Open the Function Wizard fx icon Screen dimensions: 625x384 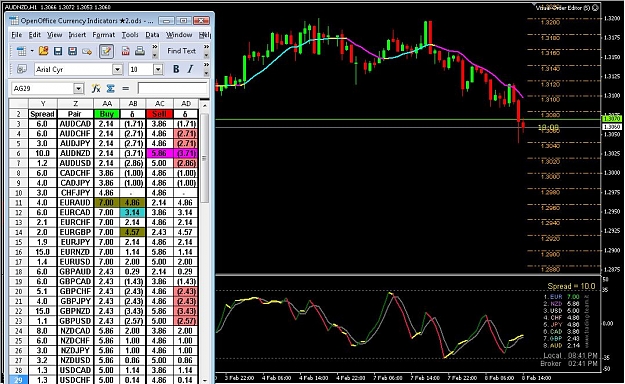click(96, 88)
